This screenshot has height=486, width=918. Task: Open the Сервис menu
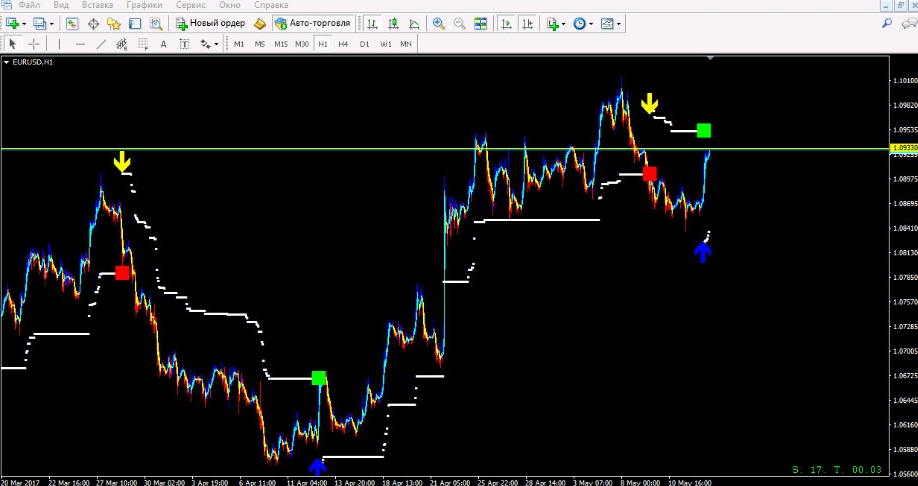click(x=191, y=5)
